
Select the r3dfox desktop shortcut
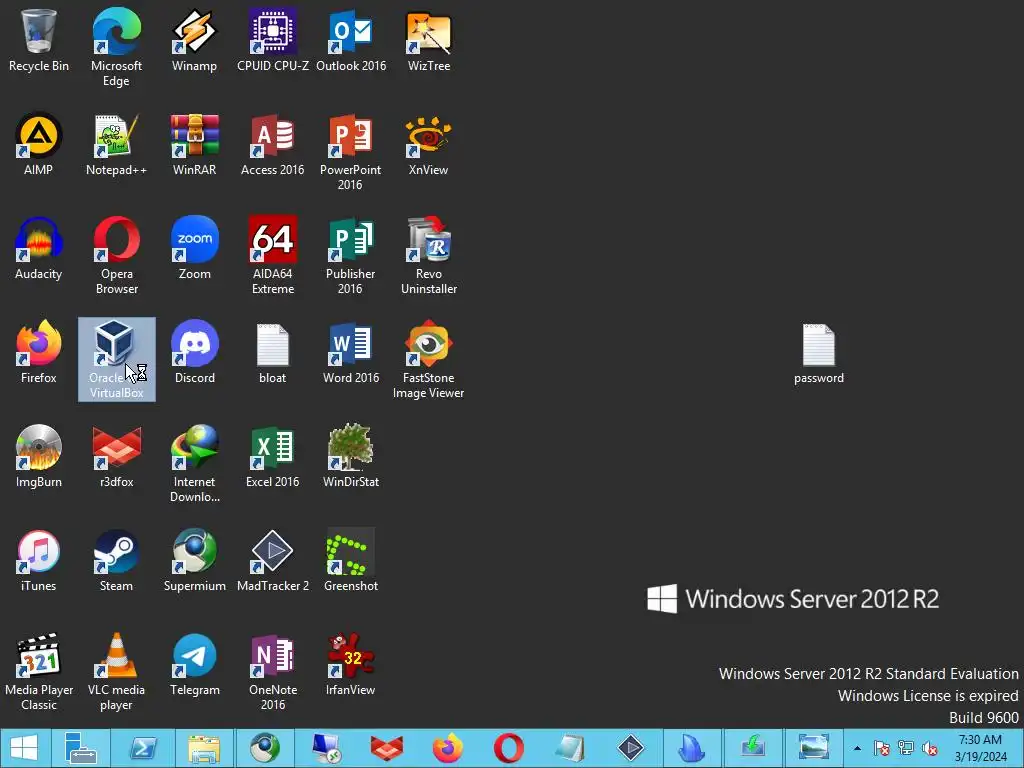click(x=116, y=456)
